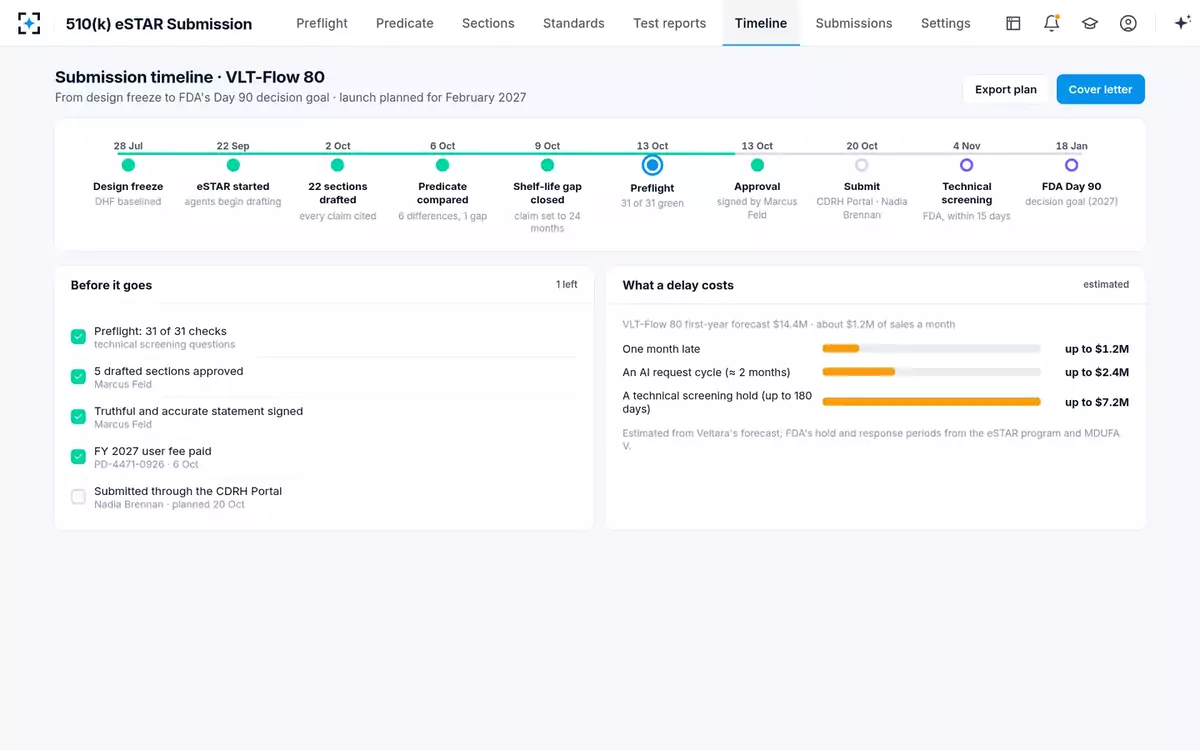
Task: Select the 22 sections drafted marker
Action: 337,165
